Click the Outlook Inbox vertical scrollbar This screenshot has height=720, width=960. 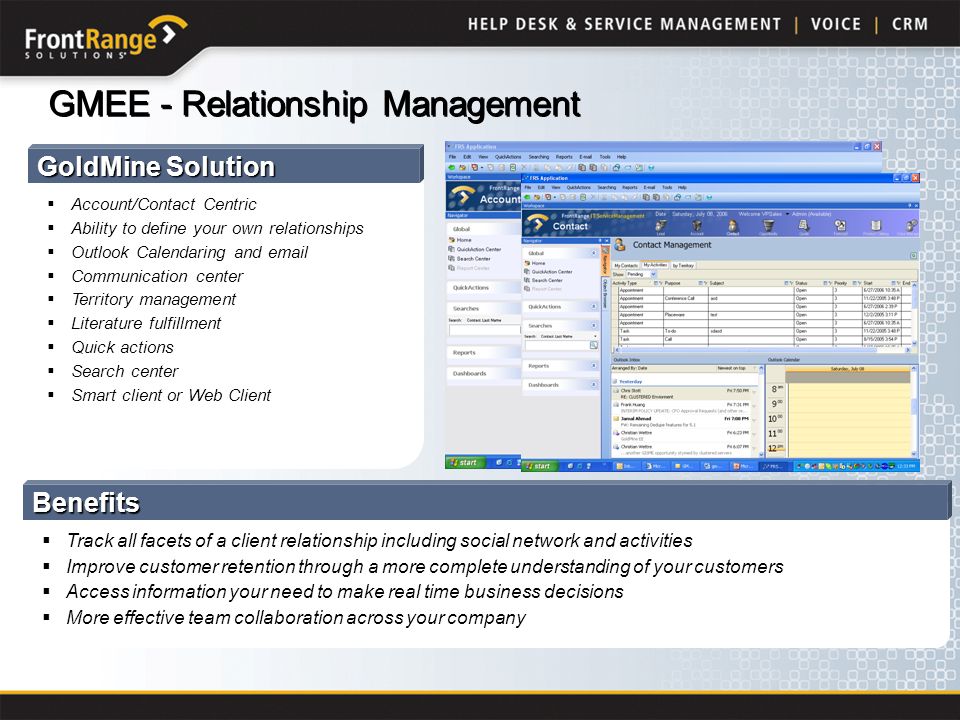761,411
